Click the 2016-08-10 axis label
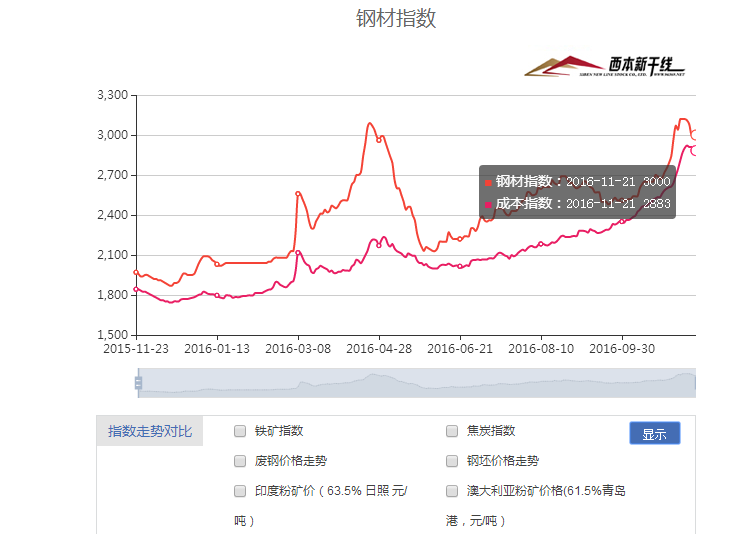The width and height of the screenshot is (732, 534). (x=541, y=349)
